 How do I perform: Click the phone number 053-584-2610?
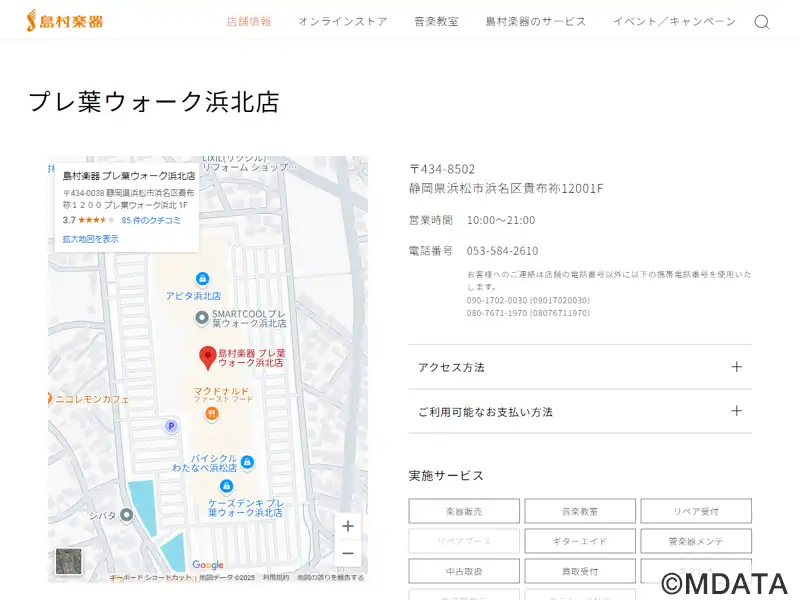(502, 251)
